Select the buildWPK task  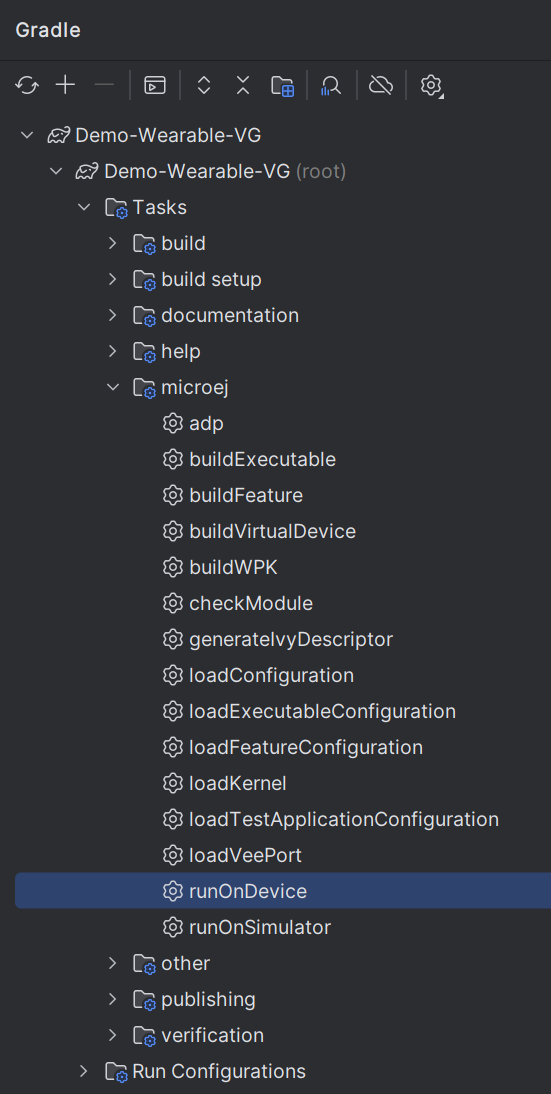coord(233,568)
